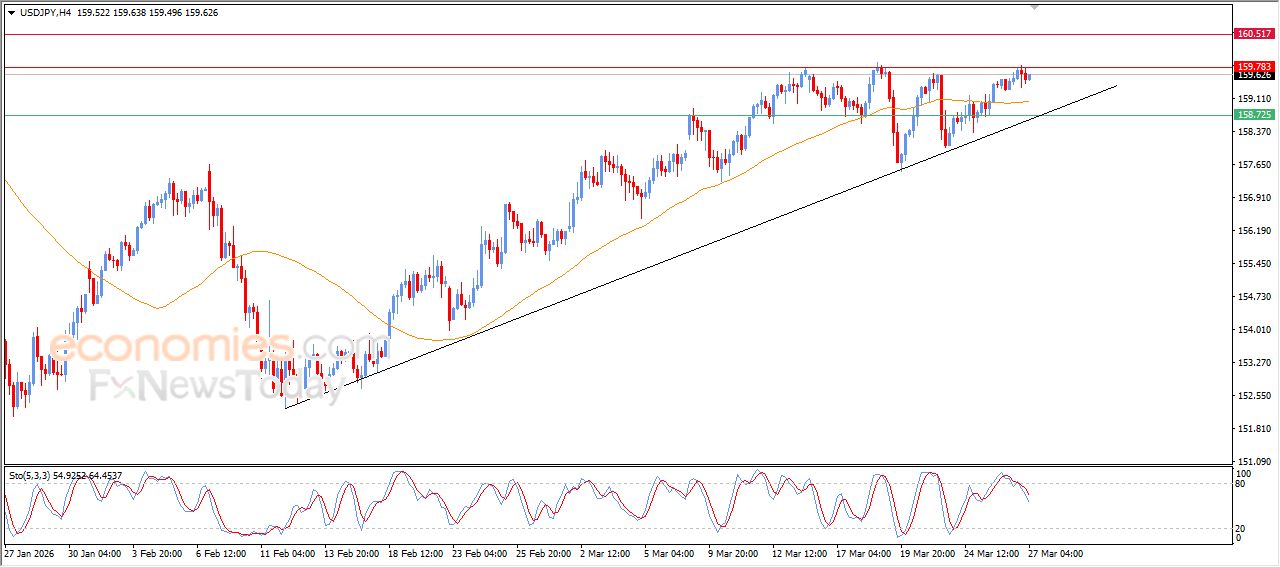The image size is (1280, 567).
Task: Click the gray chart shift marker at top
Action: (x=1036, y=7)
